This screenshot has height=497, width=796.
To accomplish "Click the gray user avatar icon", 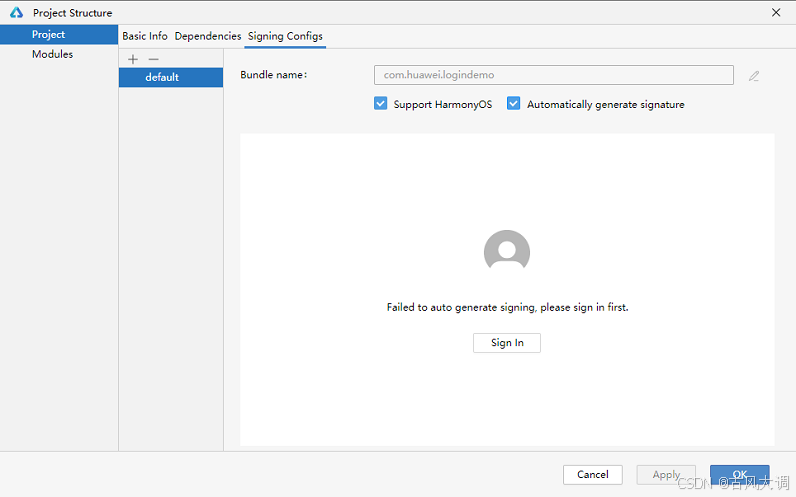I will coord(507,251).
